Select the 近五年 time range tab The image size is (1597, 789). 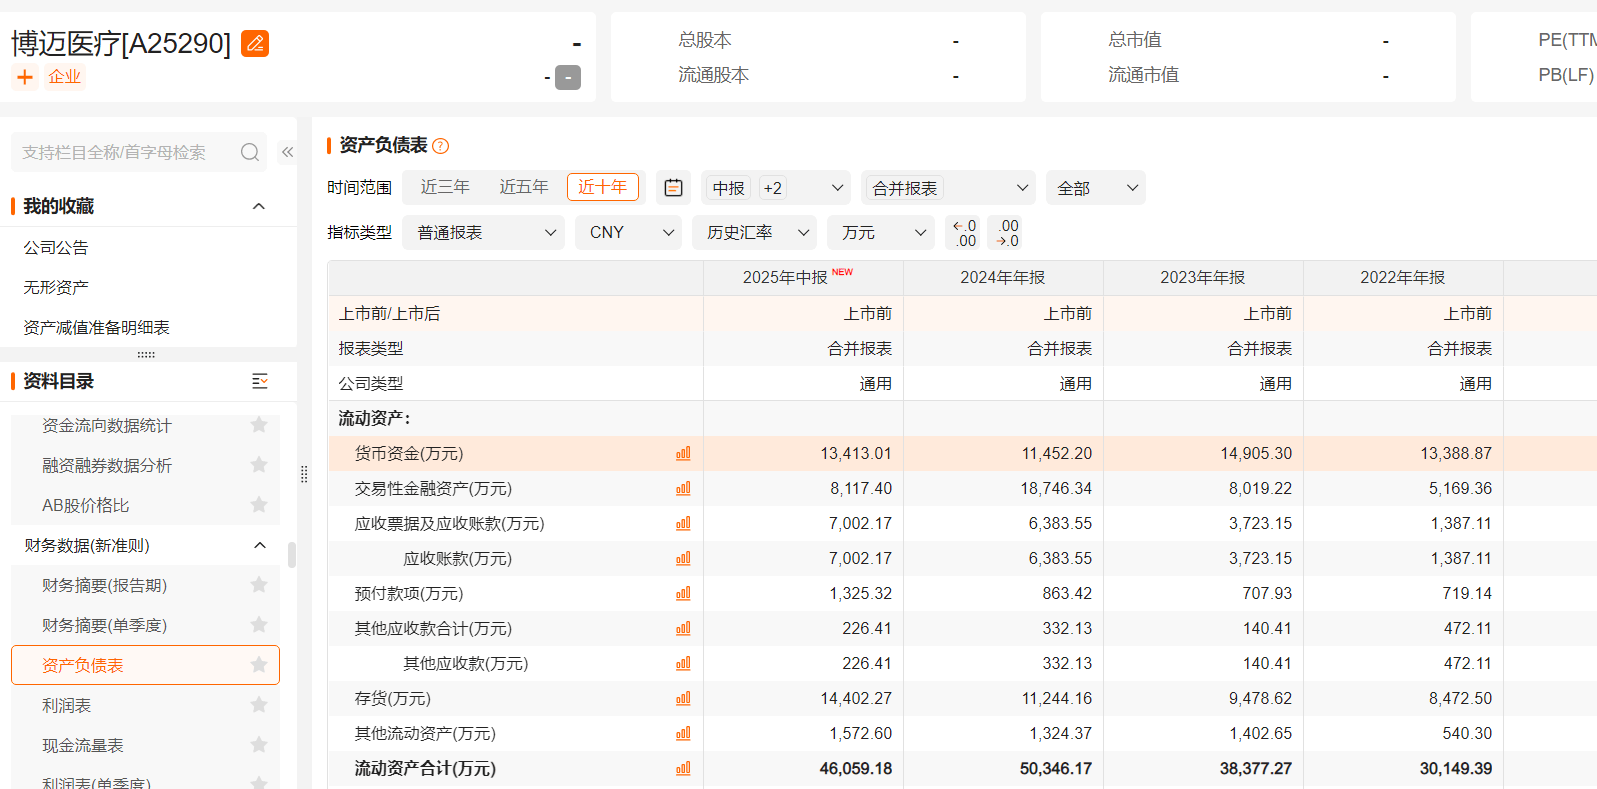coord(523,187)
